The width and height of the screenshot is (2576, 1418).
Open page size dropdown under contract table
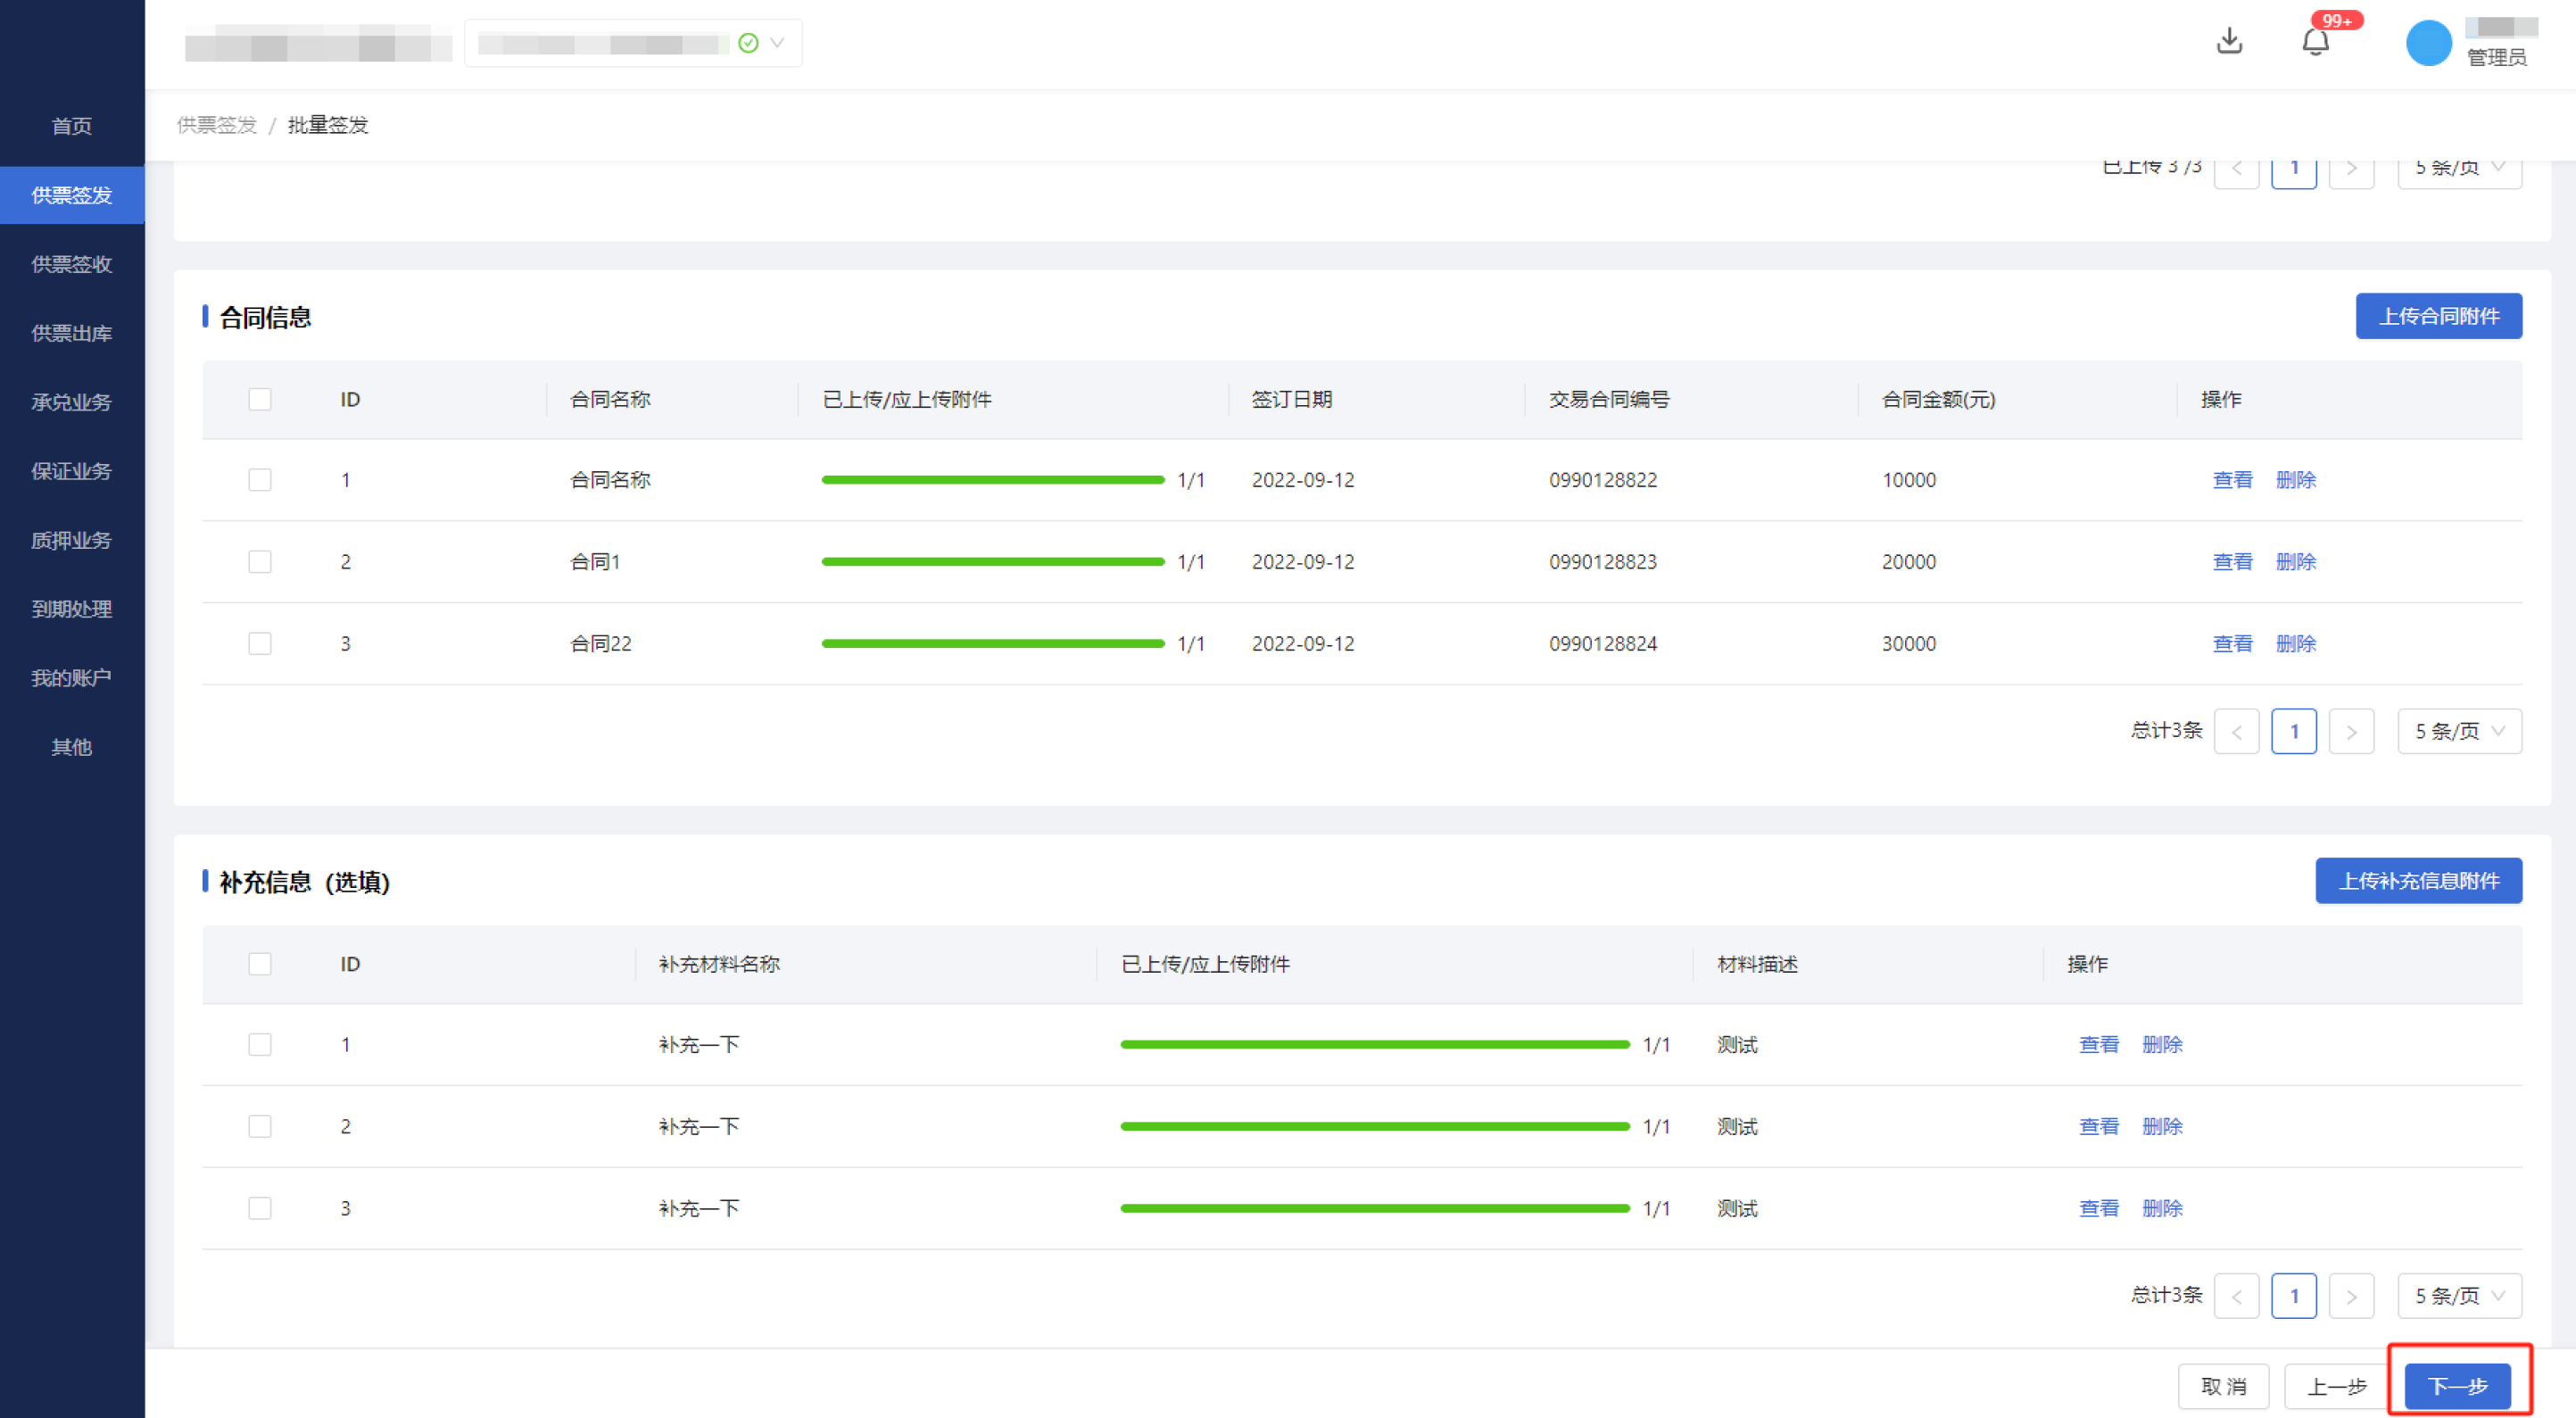[x=2459, y=731]
